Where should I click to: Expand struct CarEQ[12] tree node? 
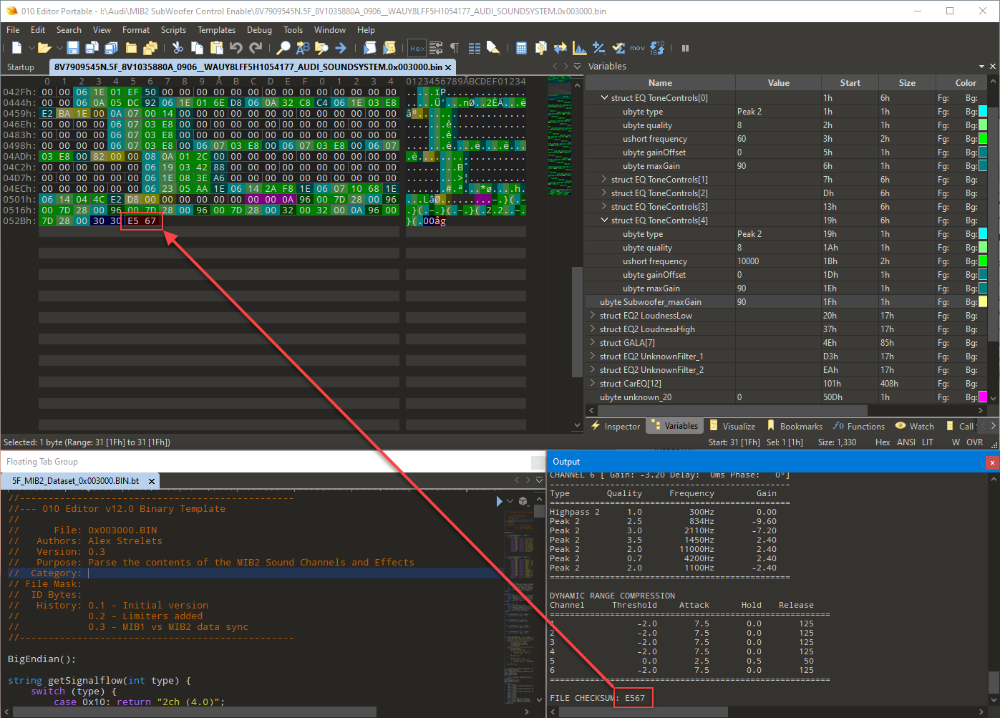[x=592, y=383]
